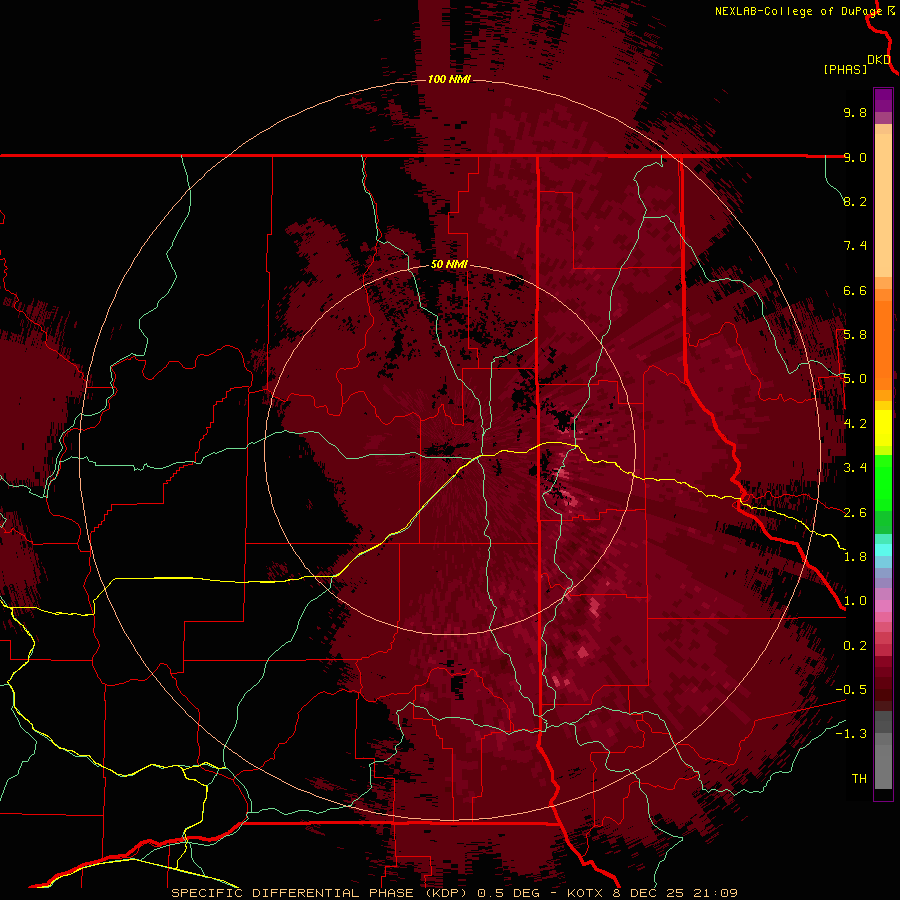Click the 0.2 scale value

[855, 646]
